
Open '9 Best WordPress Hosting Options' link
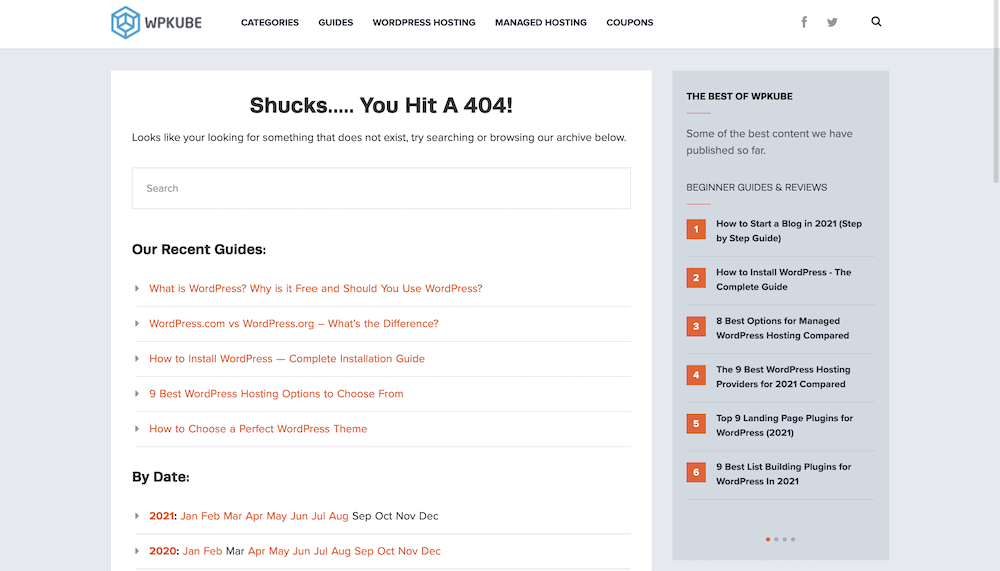(276, 394)
